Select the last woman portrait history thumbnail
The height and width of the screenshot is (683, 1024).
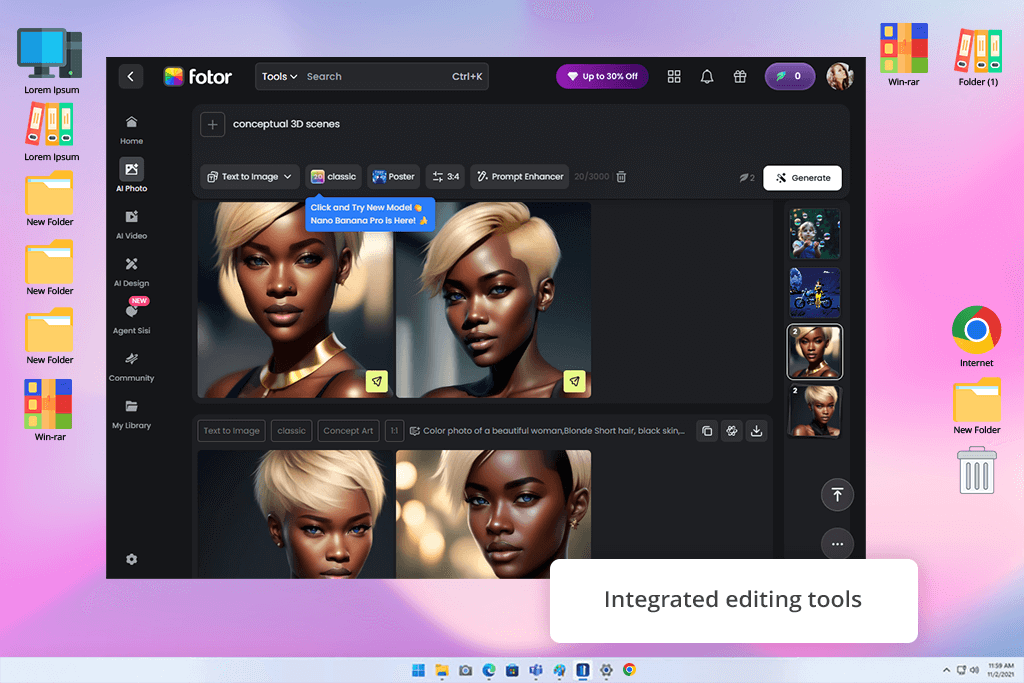(814, 411)
